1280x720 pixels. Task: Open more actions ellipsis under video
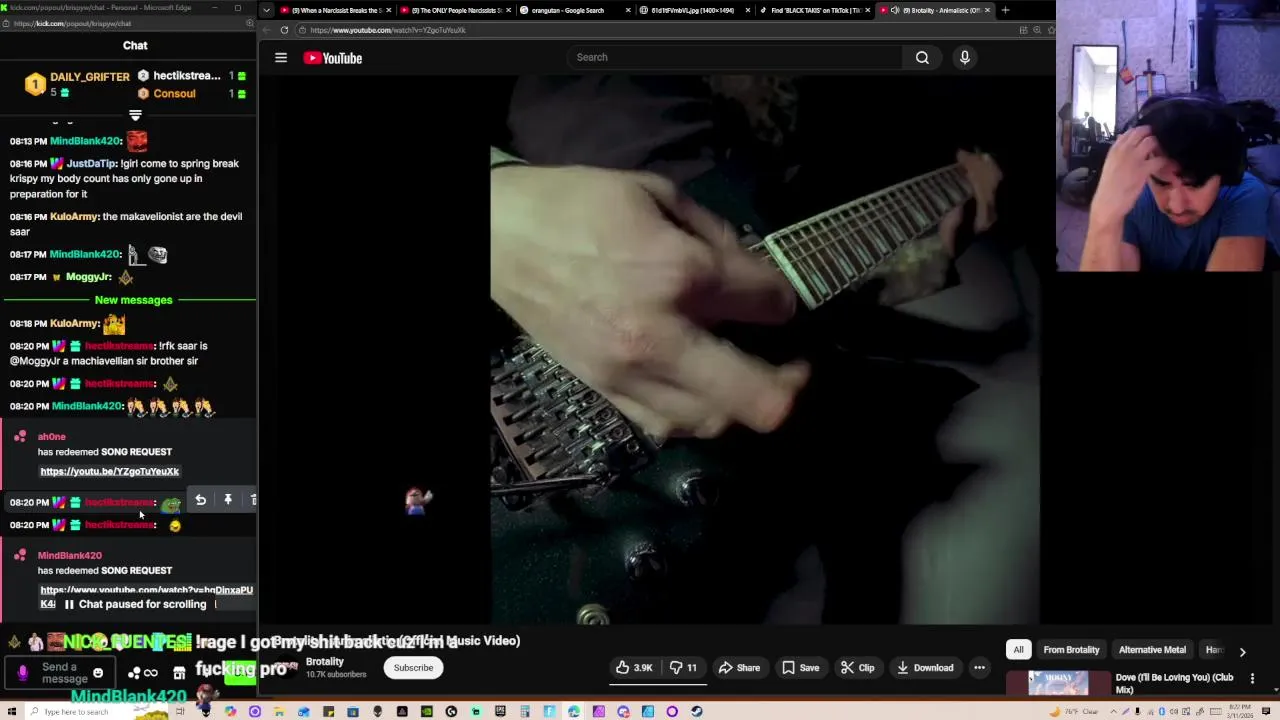point(980,668)
